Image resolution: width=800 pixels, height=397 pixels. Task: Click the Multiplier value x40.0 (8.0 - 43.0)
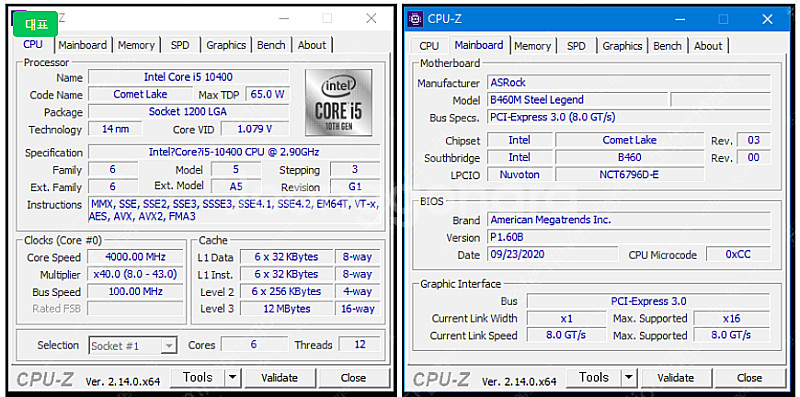[x=135, y=274]
